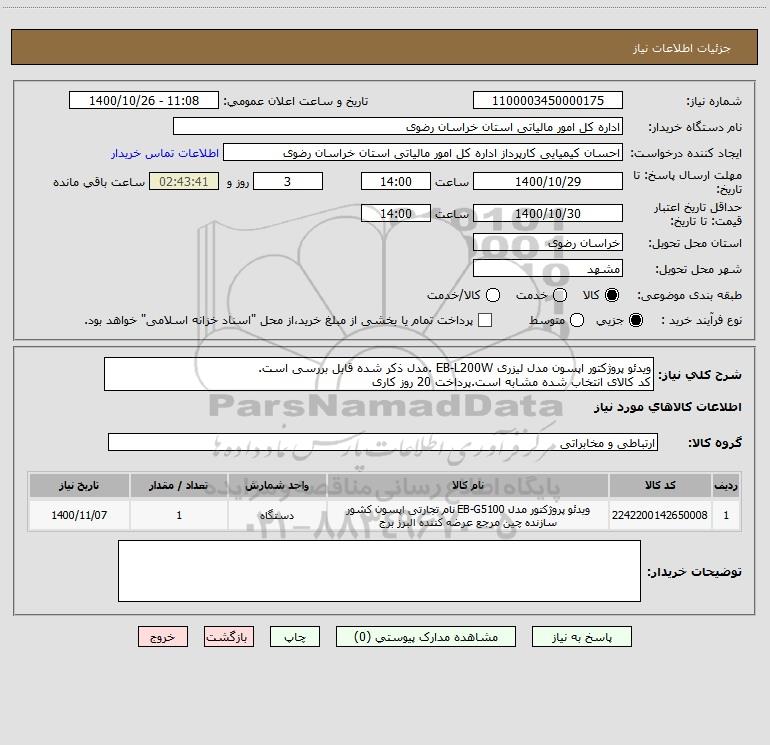This screenshot has height=745, width=770.
Task: Toggle the اسناد خزانه اسلامی payment checkbox
Action: [x=485, y=320]
